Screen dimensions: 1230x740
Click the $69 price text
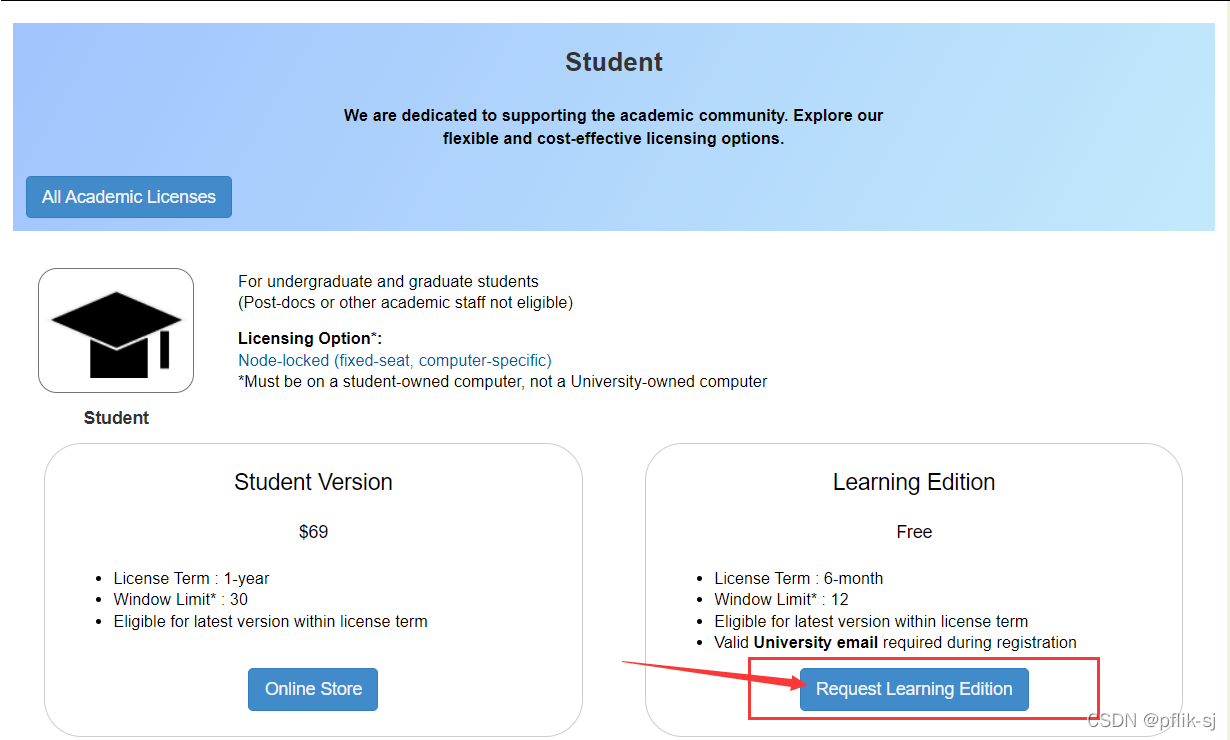click(x=313, y=532)
